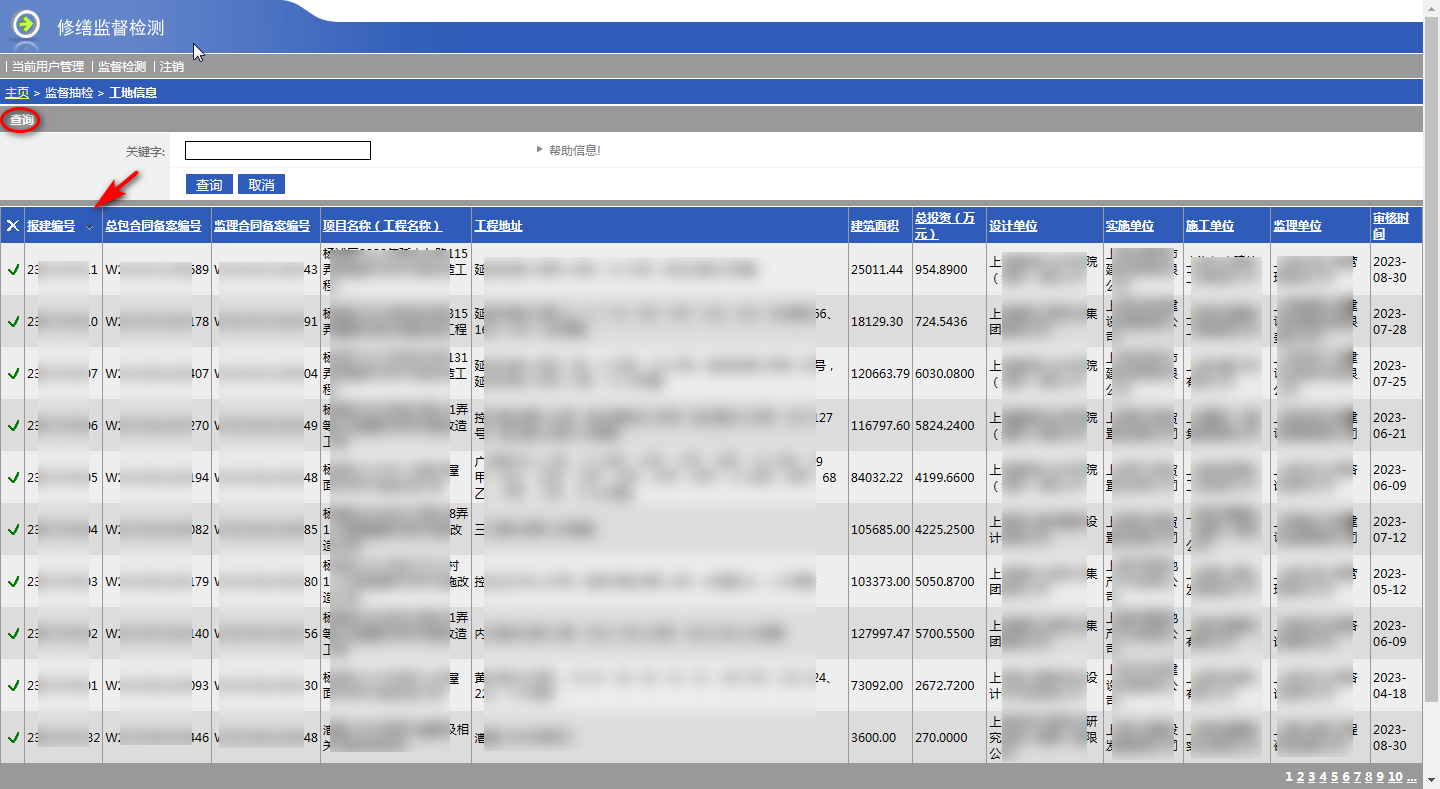Screen dimensions: 1440x789
Task: Click total investment value 4199.6600
Action: coord(944,478)
